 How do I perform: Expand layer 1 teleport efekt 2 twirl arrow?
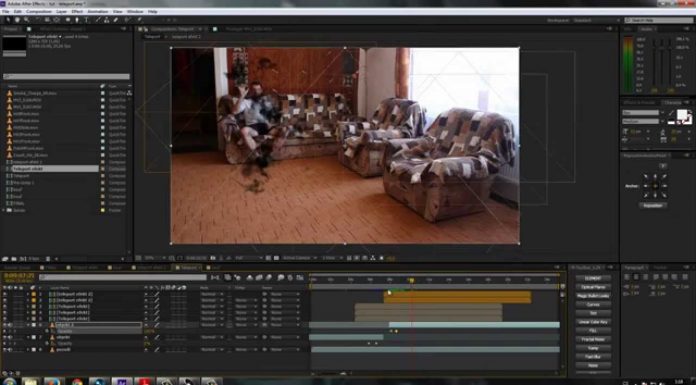pos(28,294)
